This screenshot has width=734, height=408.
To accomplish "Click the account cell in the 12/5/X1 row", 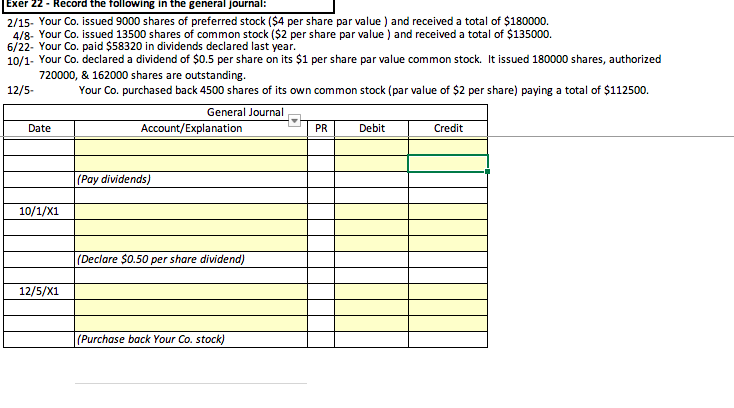I will click(x=191, y=291).
